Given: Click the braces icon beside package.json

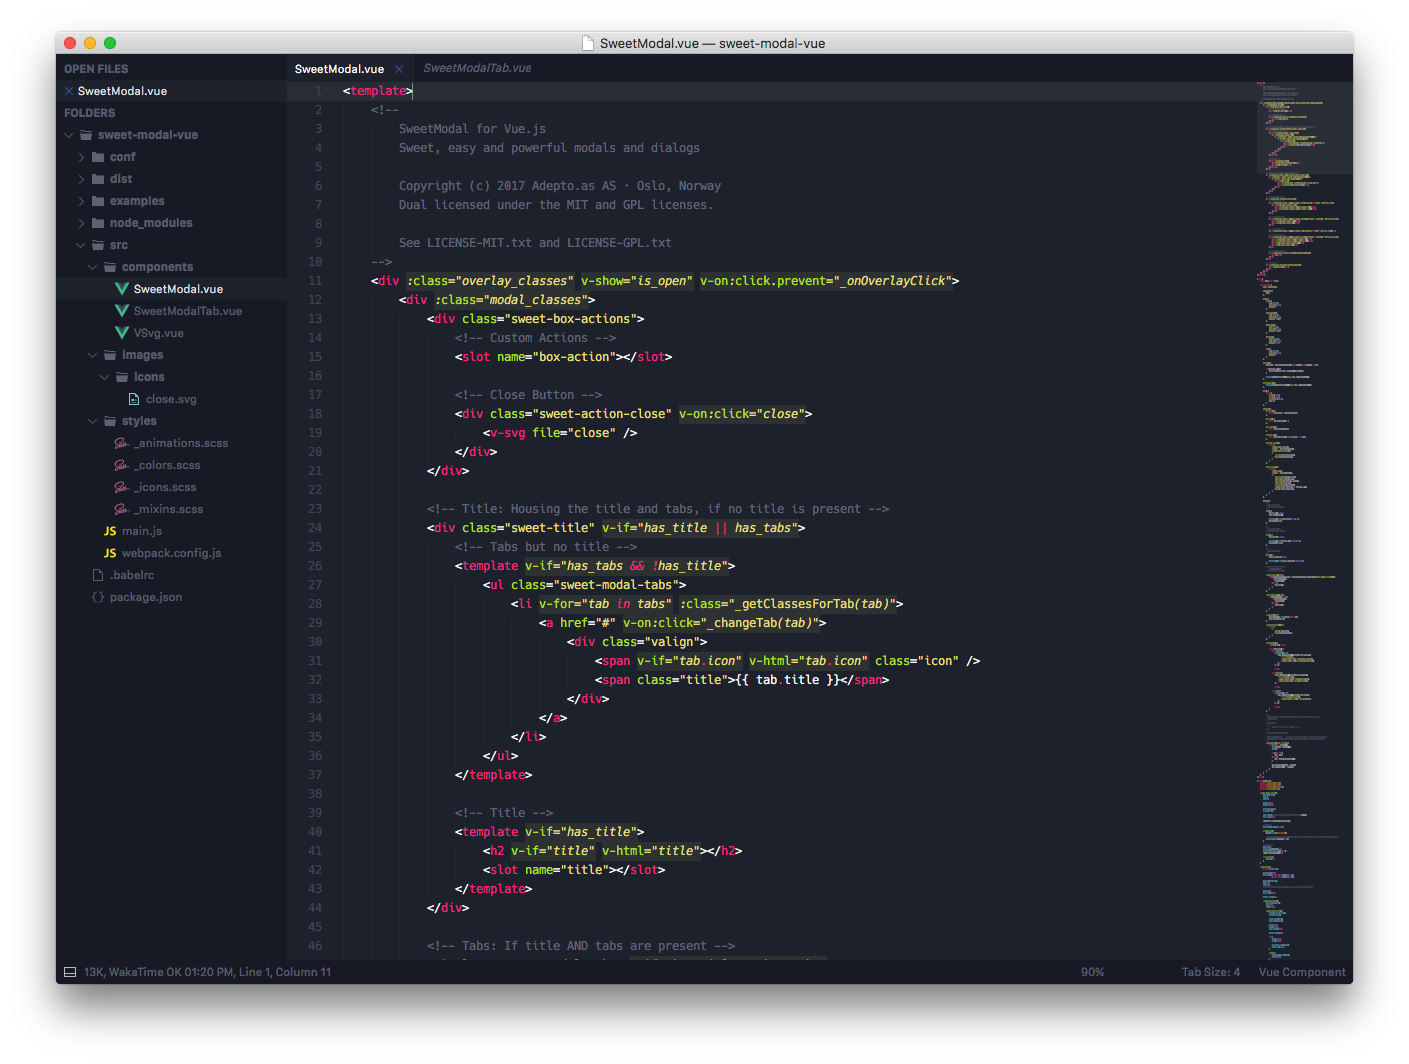Looking at the screenshot, I should coord(98,597).
